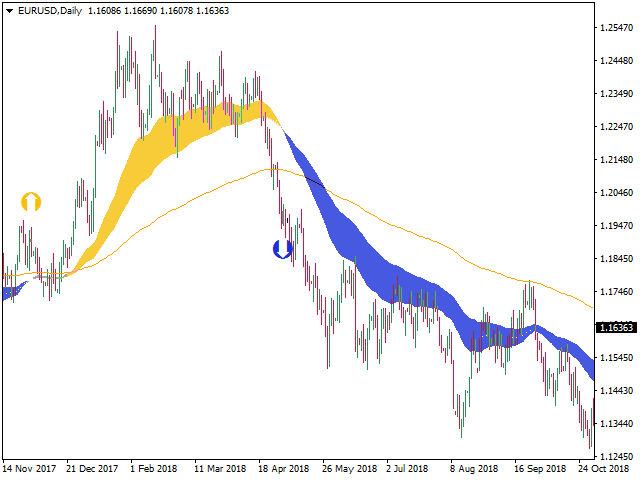Click the 1.25470 price axis label

[x=616, y=28]
